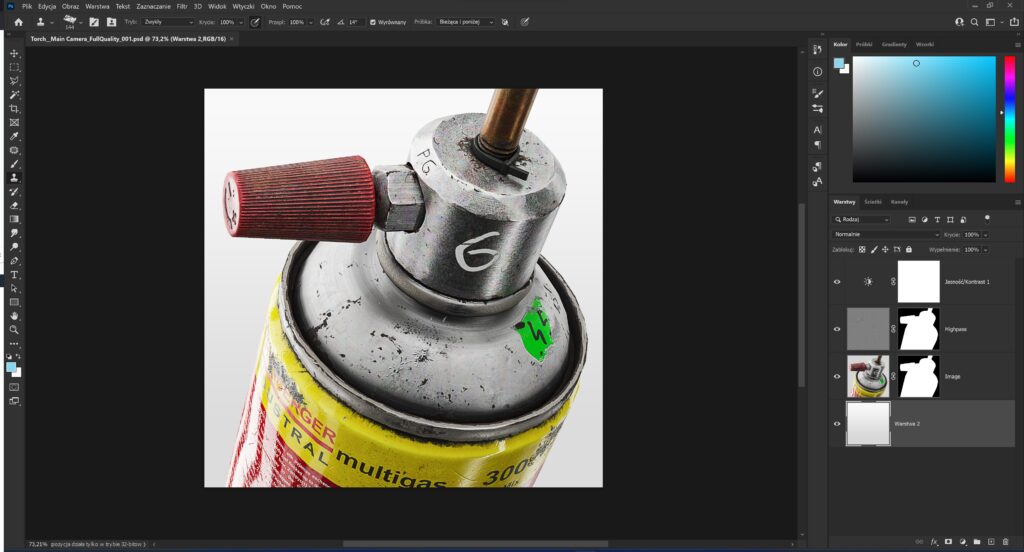Select the Brush tool
Image resolution: width=1024 pixels, height=552 pixels.
pos(14,164)
